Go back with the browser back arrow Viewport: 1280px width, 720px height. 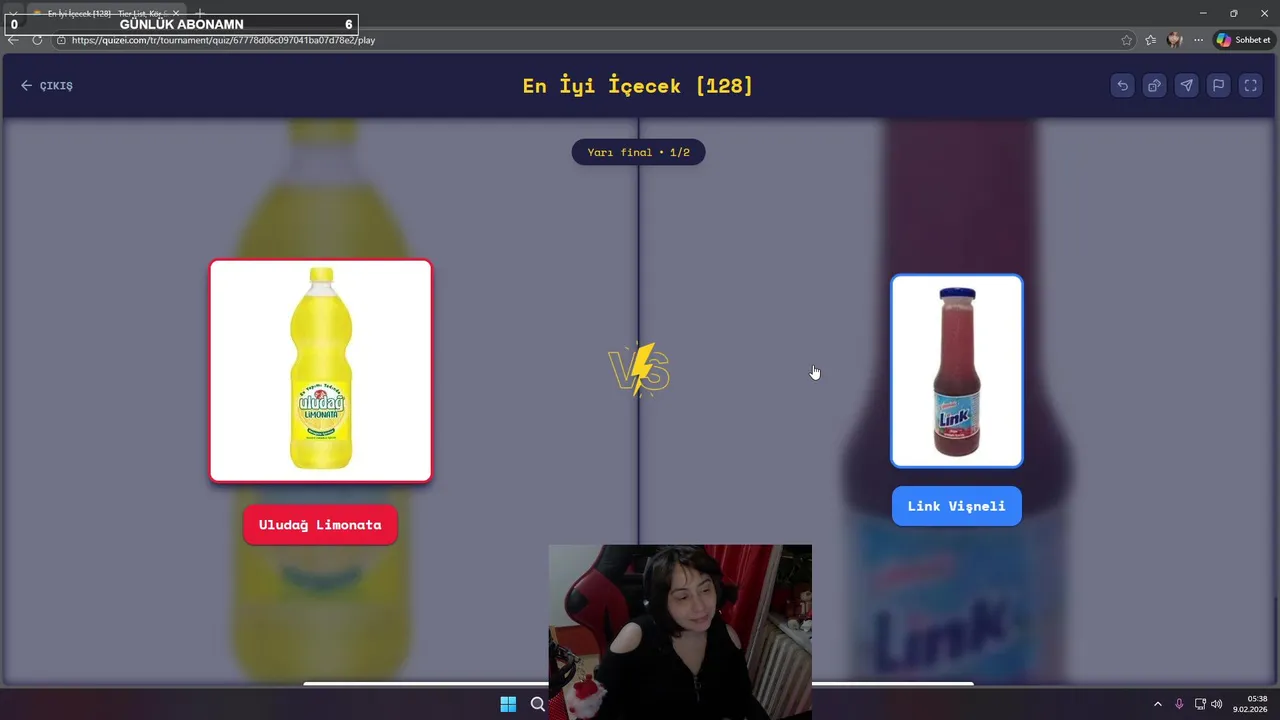[x=13, y=40]
